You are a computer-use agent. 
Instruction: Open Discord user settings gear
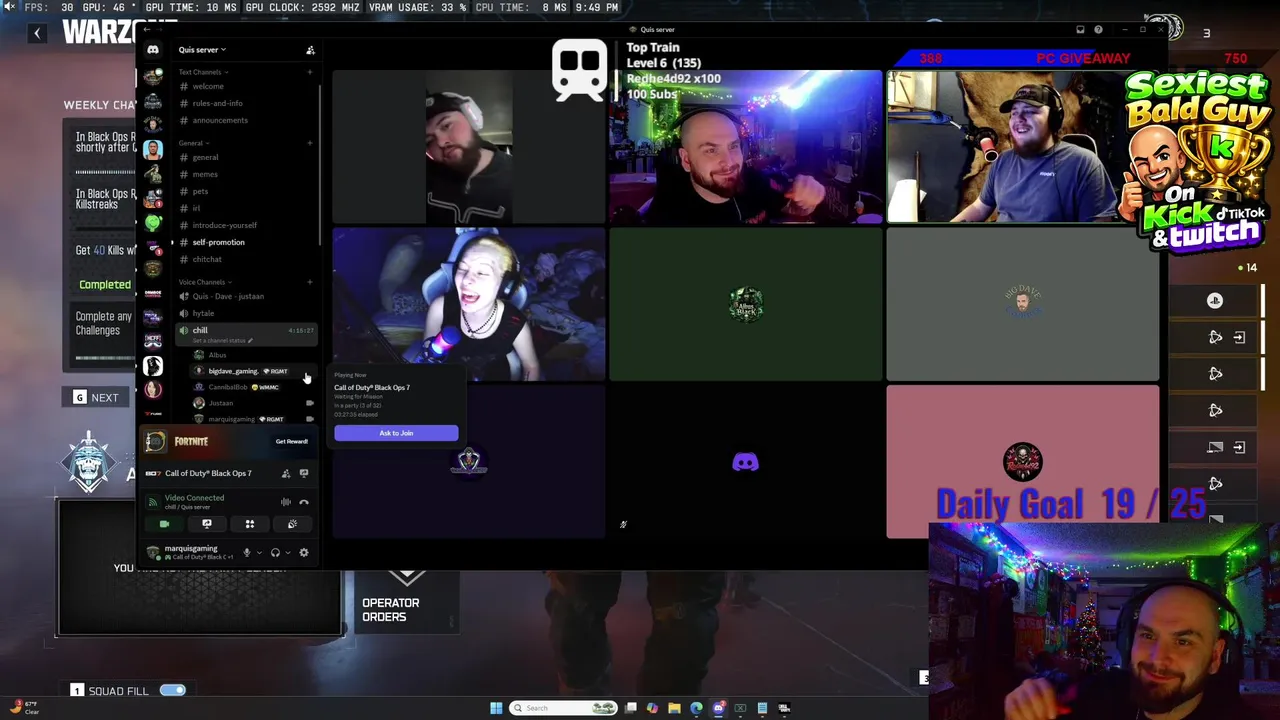304,552
